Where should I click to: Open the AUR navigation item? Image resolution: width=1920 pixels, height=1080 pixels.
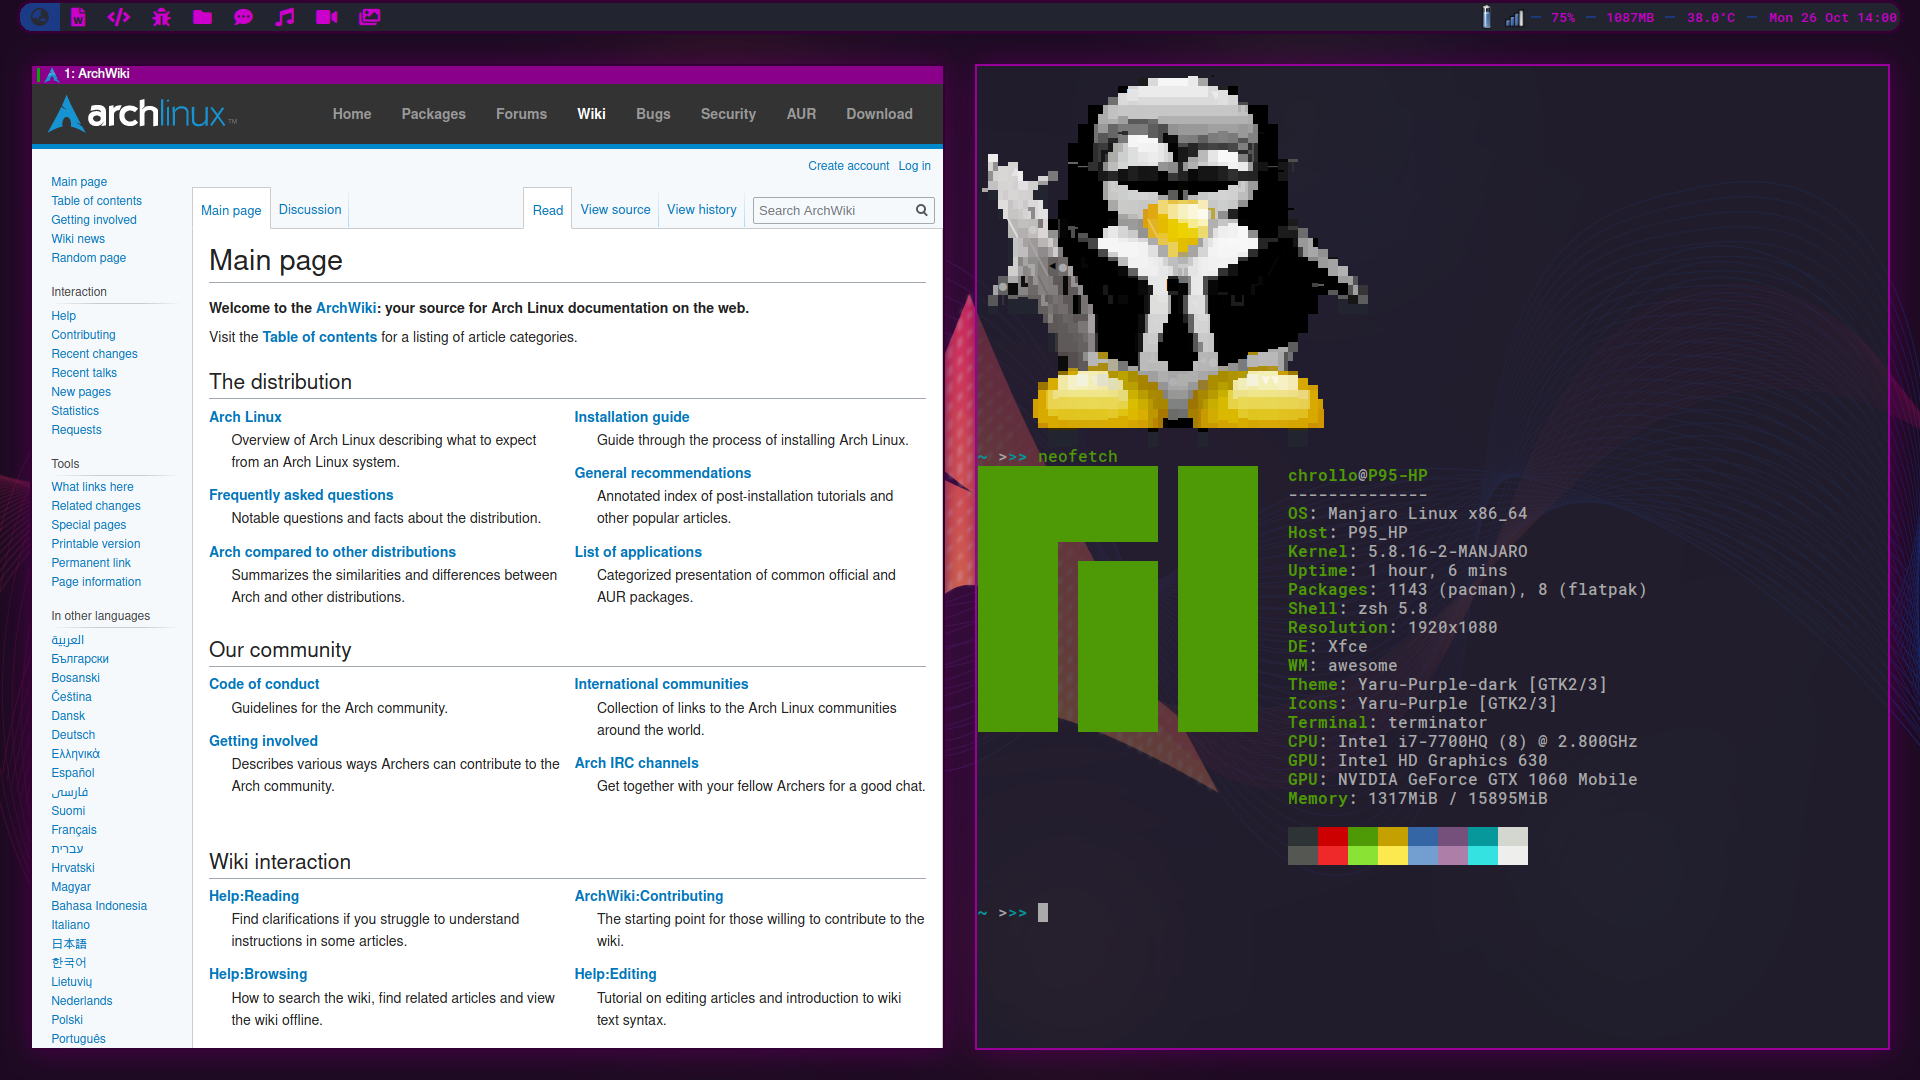(x=801, y=114)
